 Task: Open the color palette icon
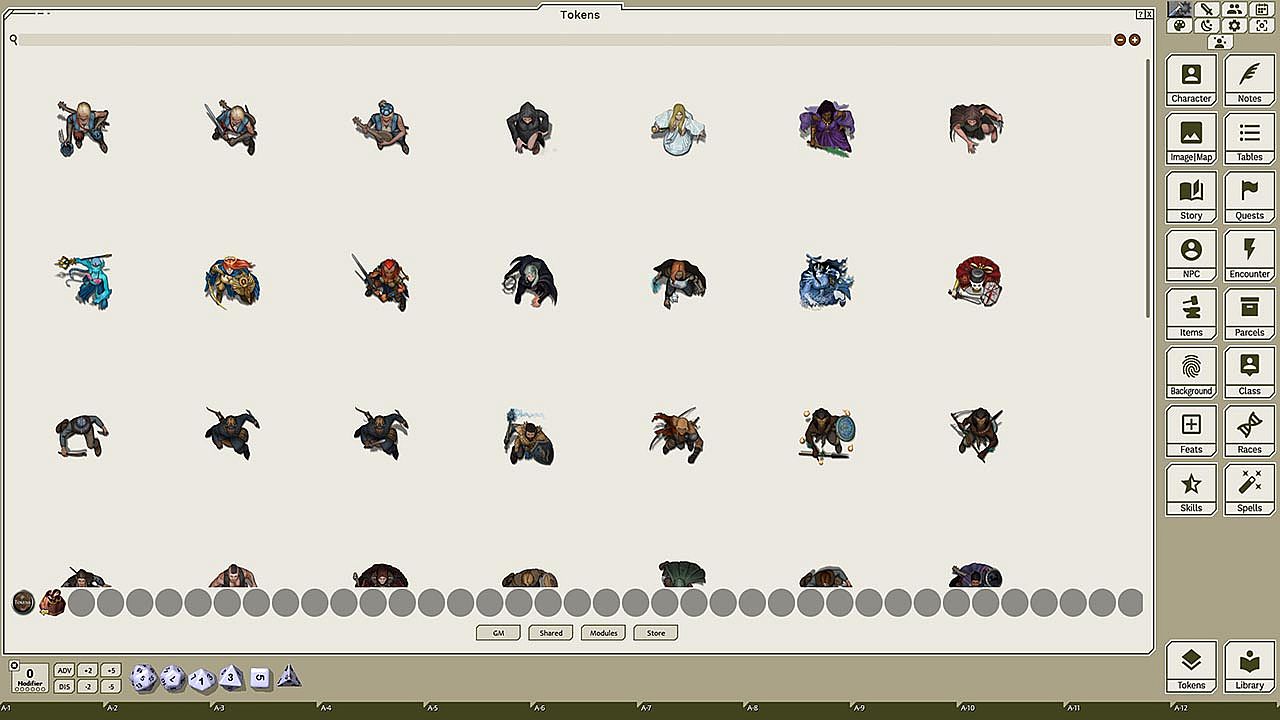(x=1179, y=25)
